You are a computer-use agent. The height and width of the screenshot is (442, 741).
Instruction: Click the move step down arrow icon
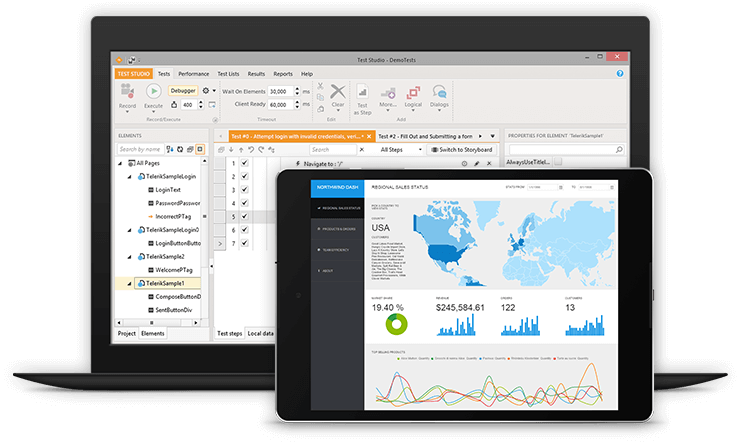(x=231, y=150)
